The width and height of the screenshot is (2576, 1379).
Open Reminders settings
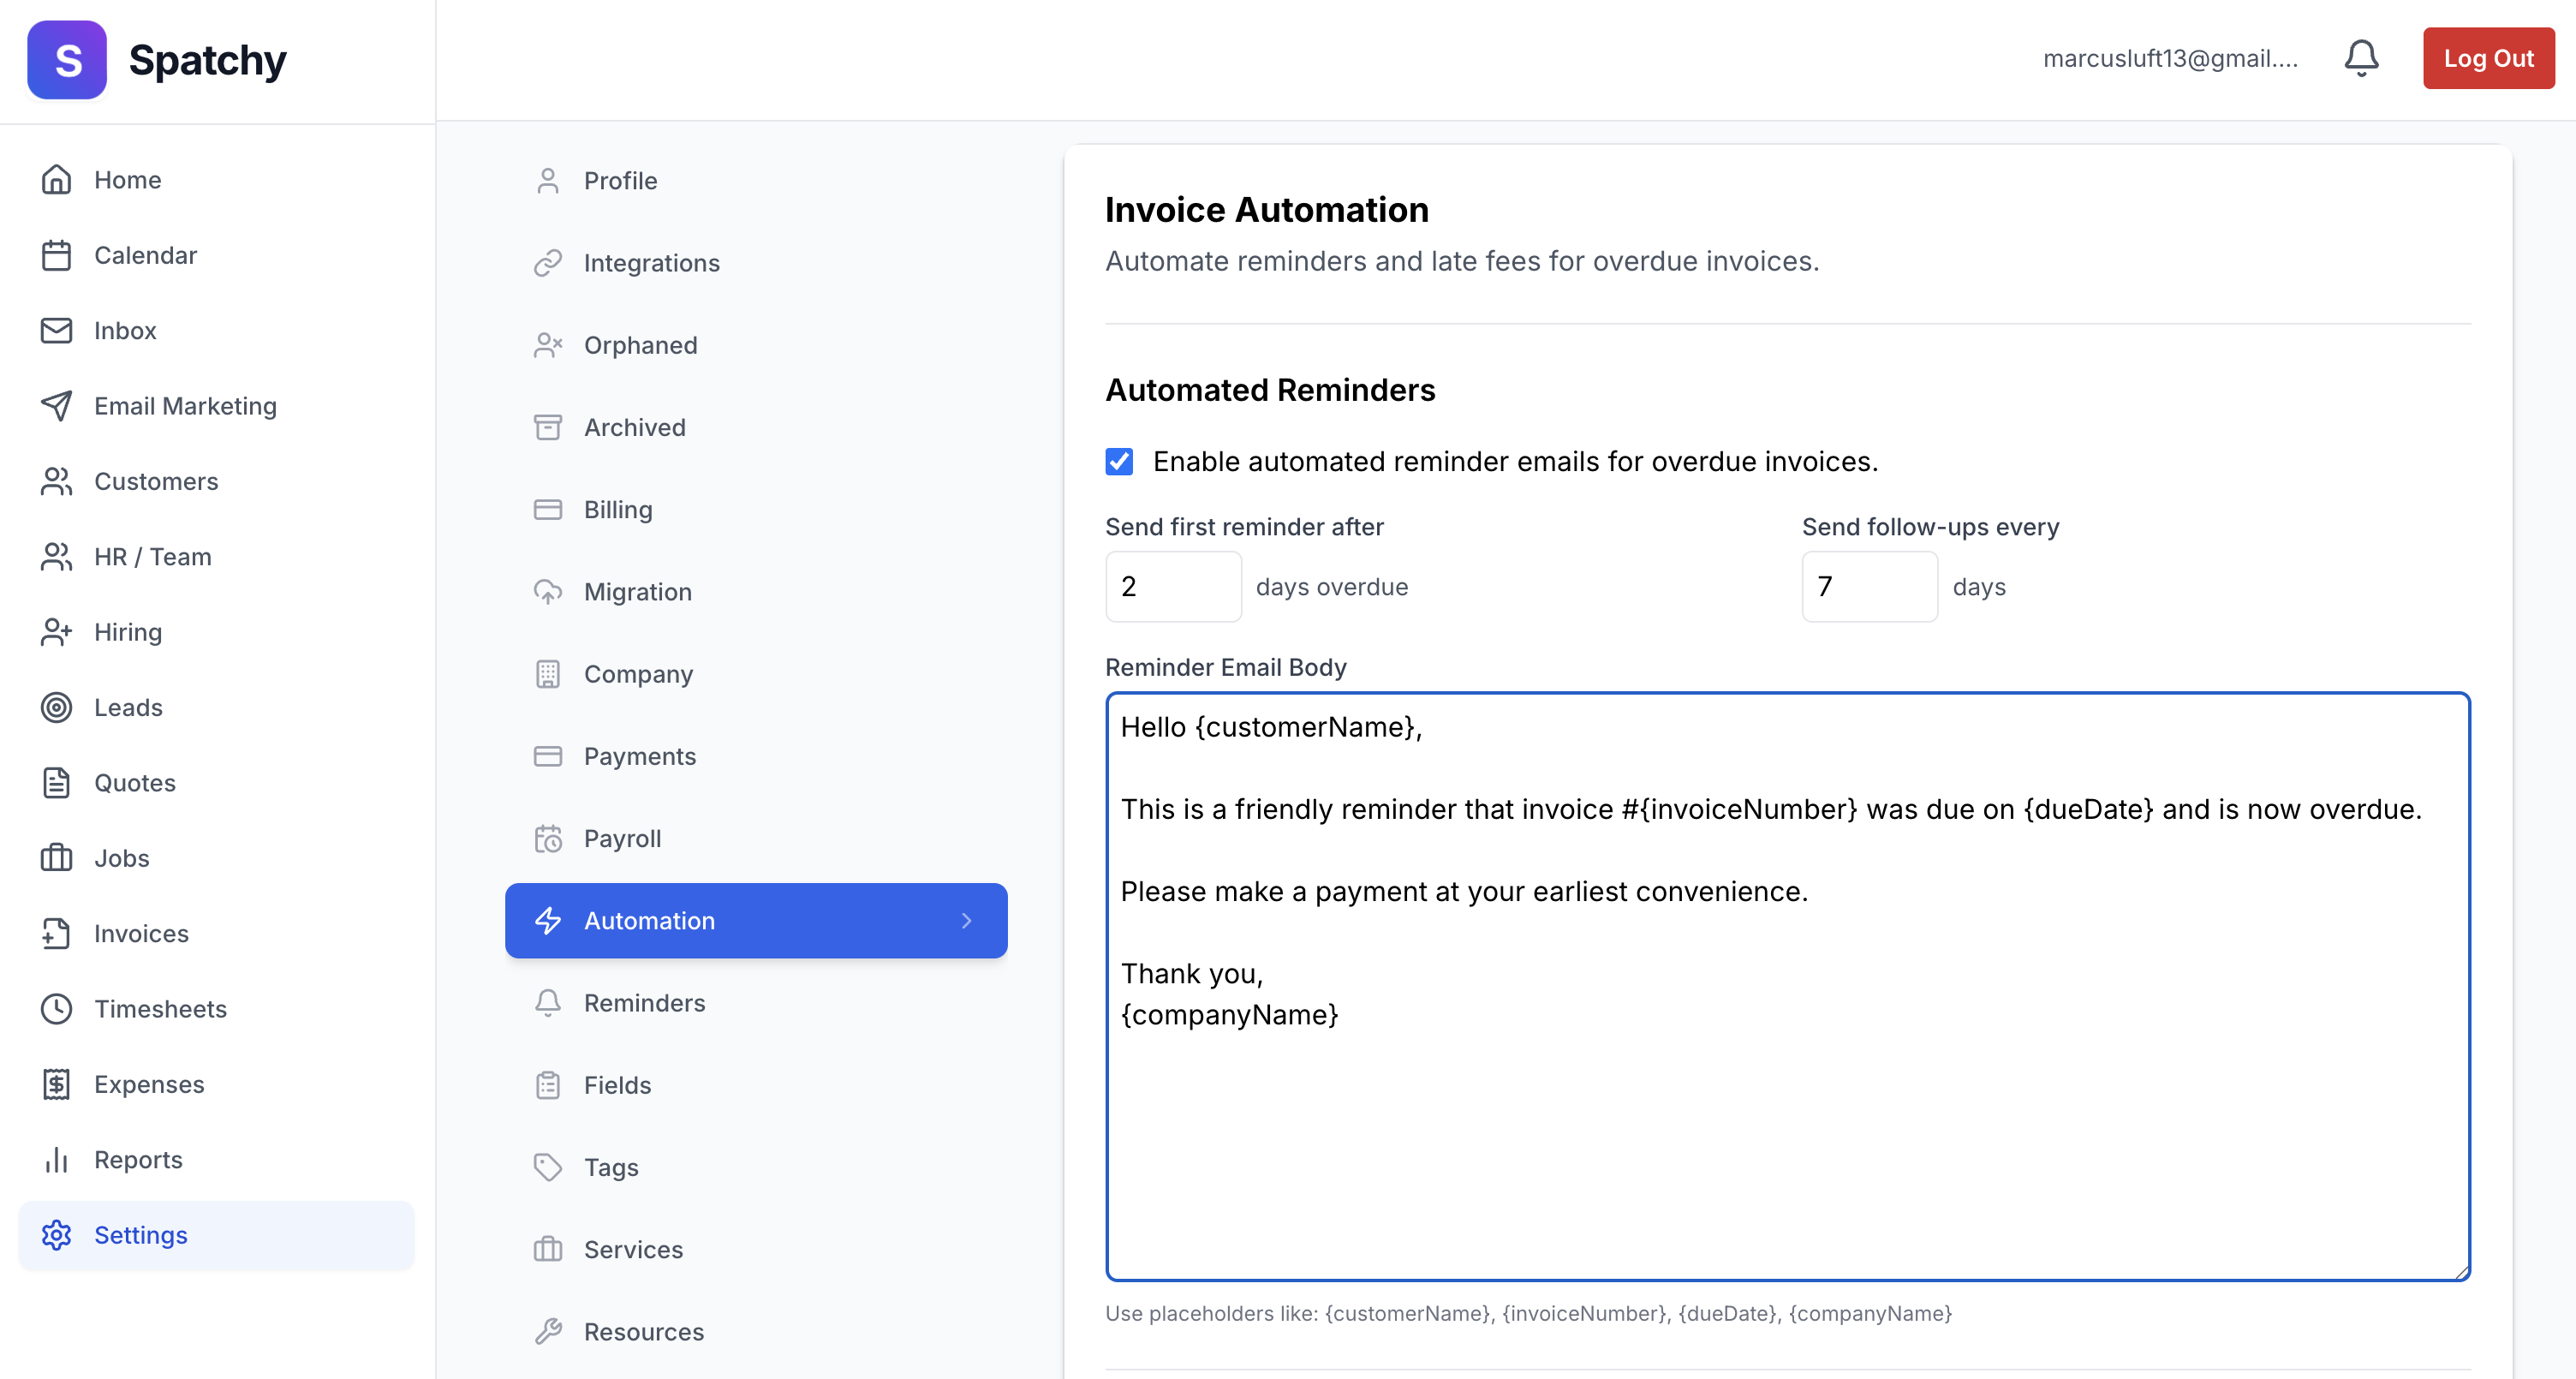coord(756,1003)
